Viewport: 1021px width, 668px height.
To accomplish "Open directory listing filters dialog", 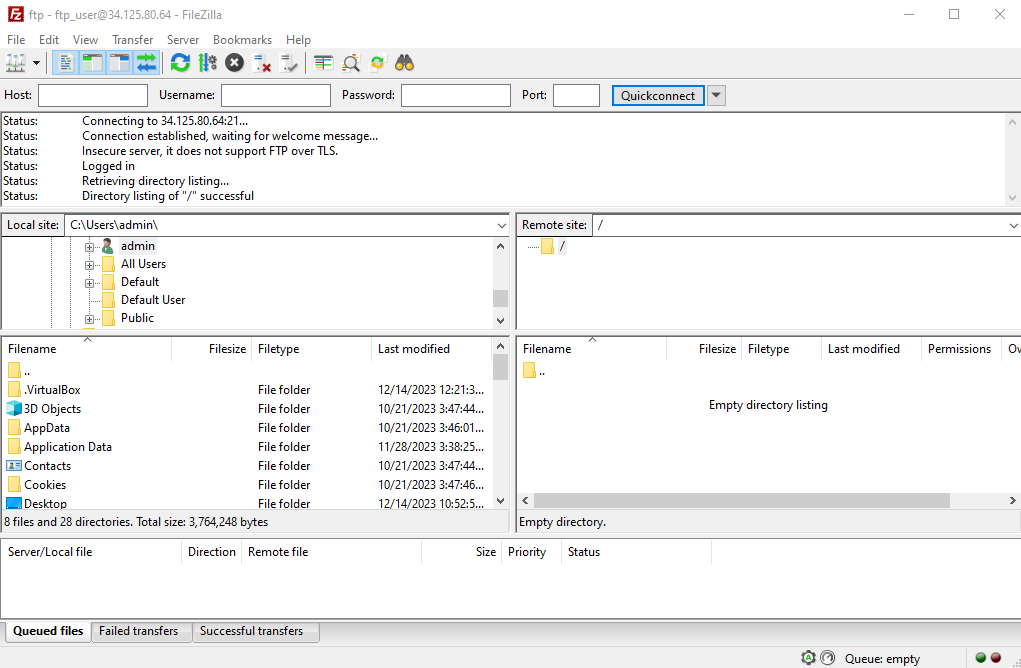I will click(x=324, y=63).
